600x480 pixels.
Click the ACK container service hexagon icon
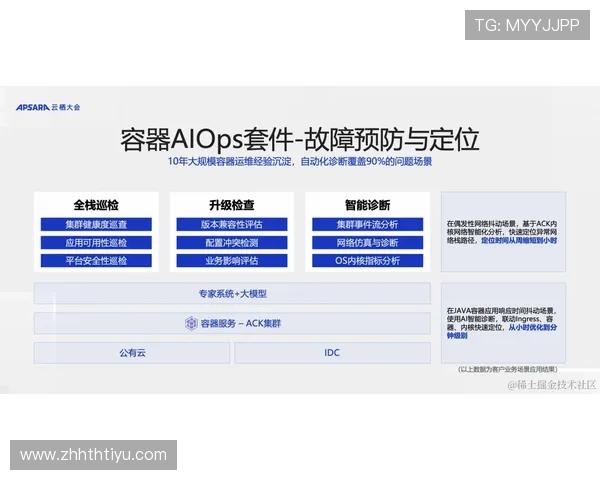[x=191, y=323]
